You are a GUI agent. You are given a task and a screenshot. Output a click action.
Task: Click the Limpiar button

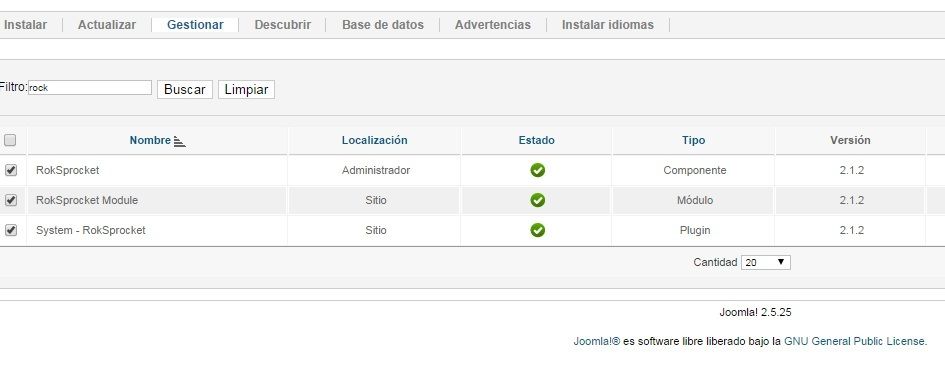click(246, 89)
